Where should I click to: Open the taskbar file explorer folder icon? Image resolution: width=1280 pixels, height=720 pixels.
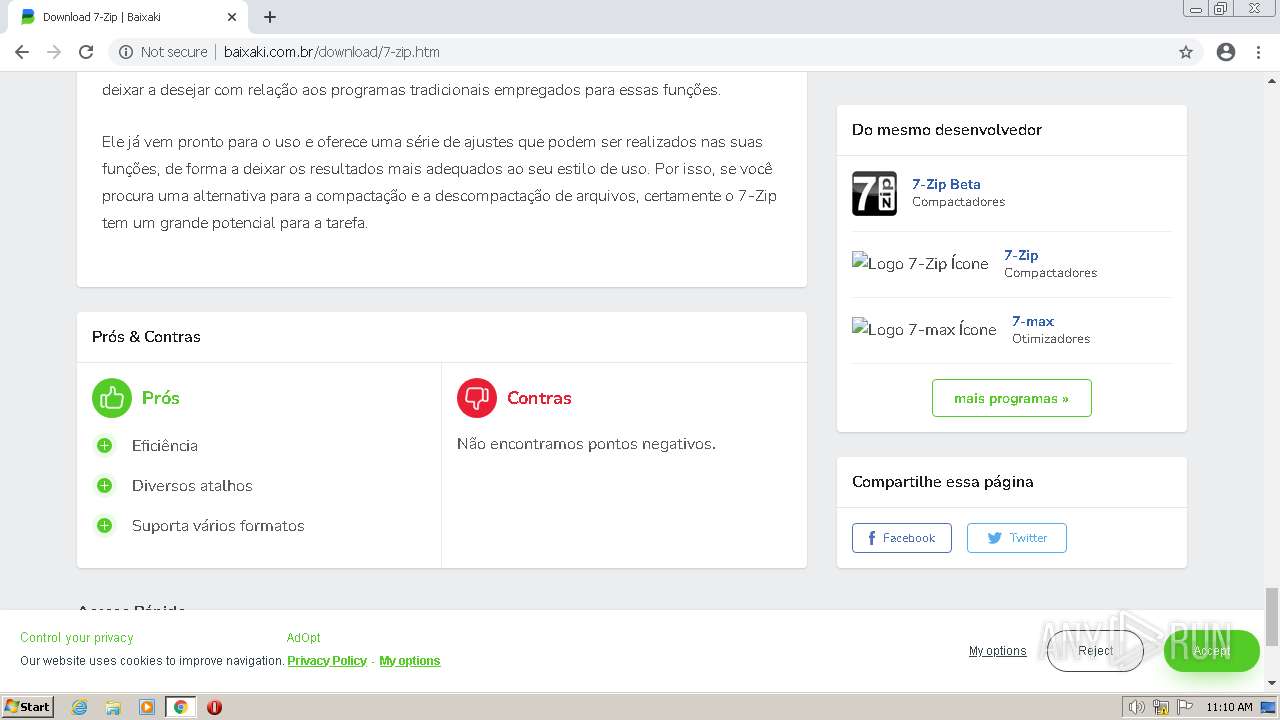pyautogui.click(x=113, y=707)
